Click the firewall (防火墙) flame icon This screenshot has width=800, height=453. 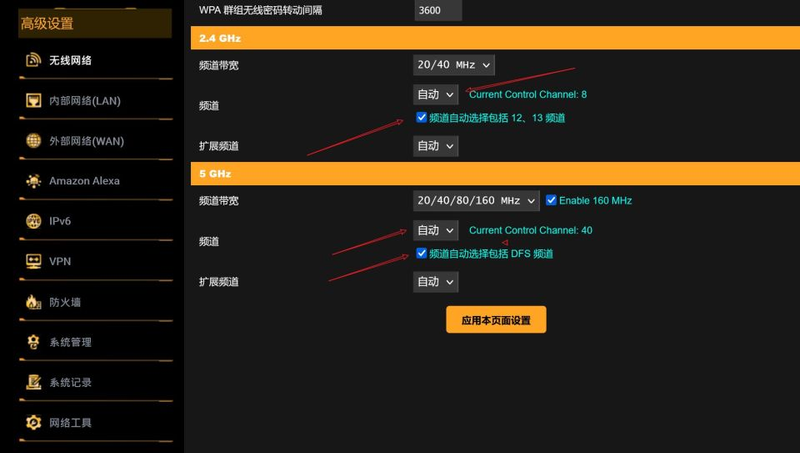click(x=33, y=302)
